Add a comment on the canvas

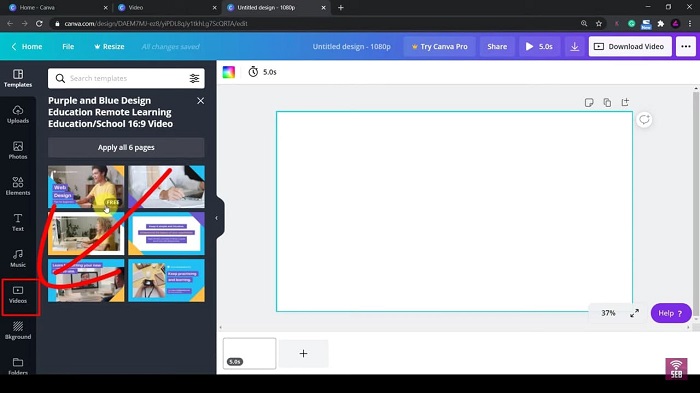pyautogui.click(x=644, y=119)
